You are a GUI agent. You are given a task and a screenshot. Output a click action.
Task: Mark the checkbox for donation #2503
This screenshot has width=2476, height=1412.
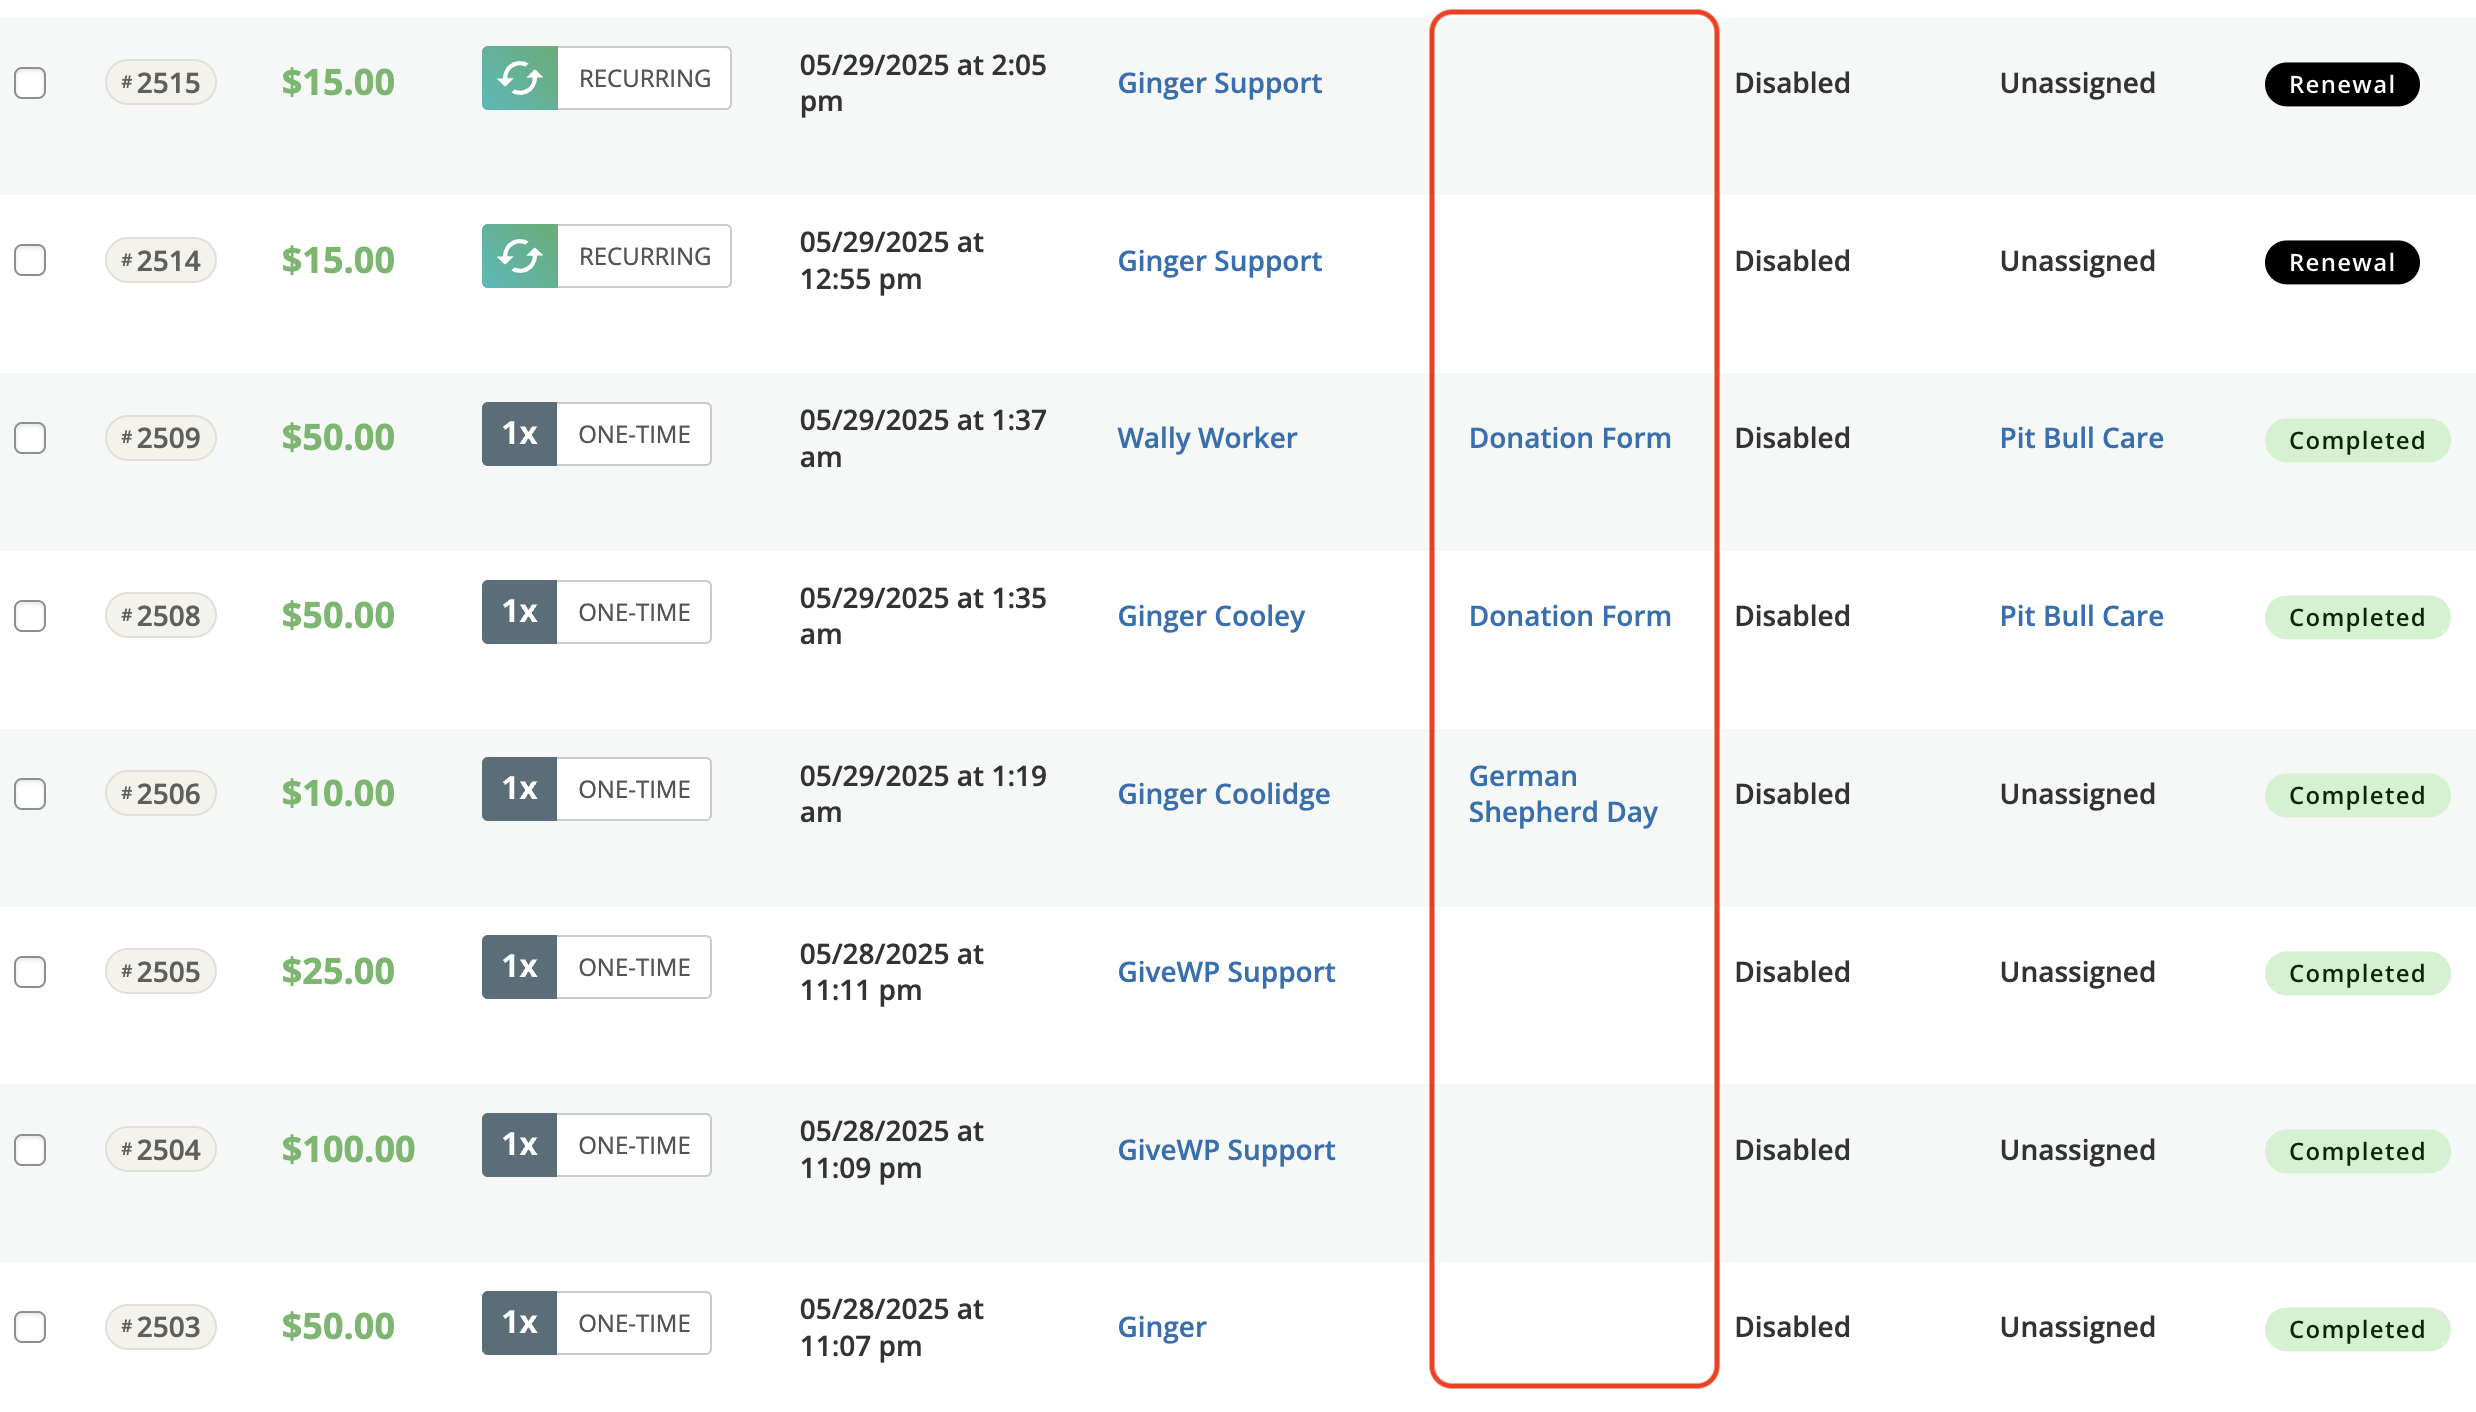tap(30, 1327)
